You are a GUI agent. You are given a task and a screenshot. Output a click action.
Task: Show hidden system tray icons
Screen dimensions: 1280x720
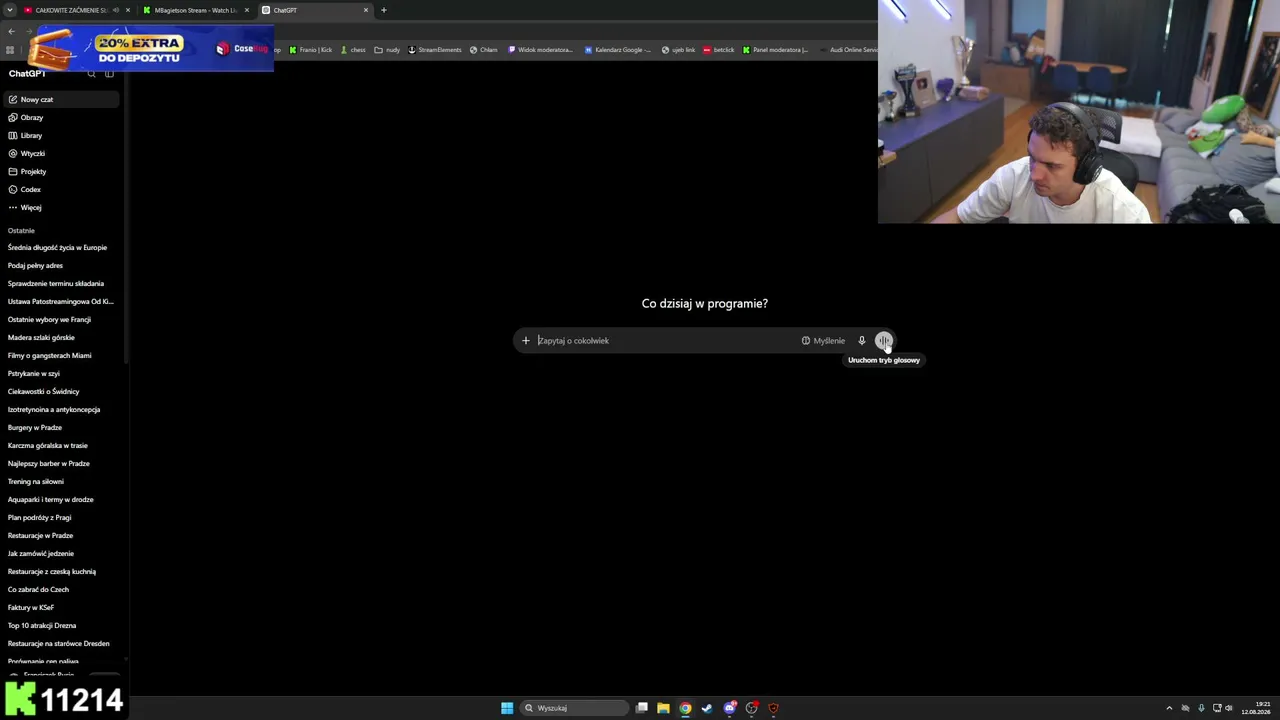click(x=1169, y=708)
